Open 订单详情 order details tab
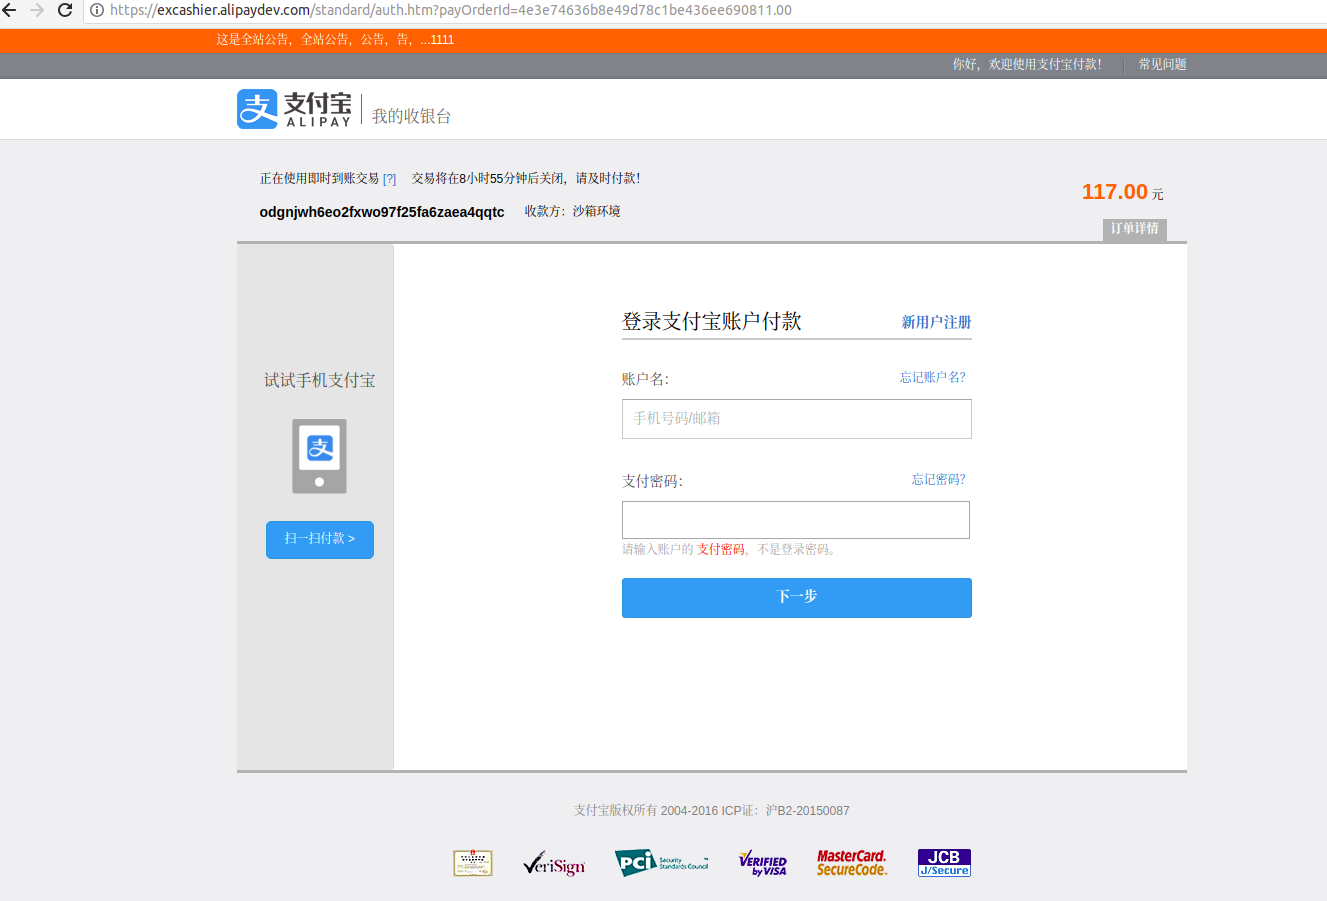Image resolution: width=1327 pixels, height=901 pixels. point(1135,229)
